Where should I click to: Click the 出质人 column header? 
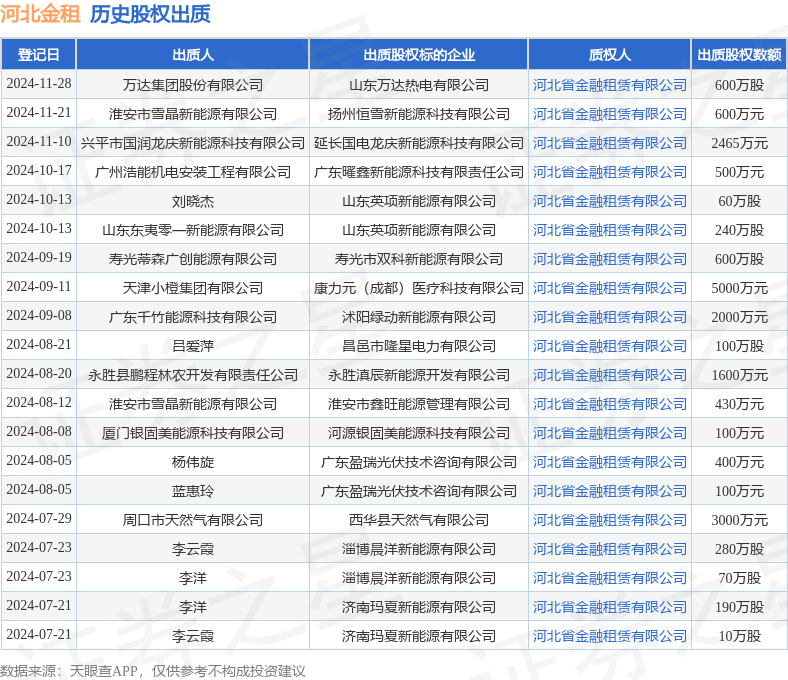[192, 54]
